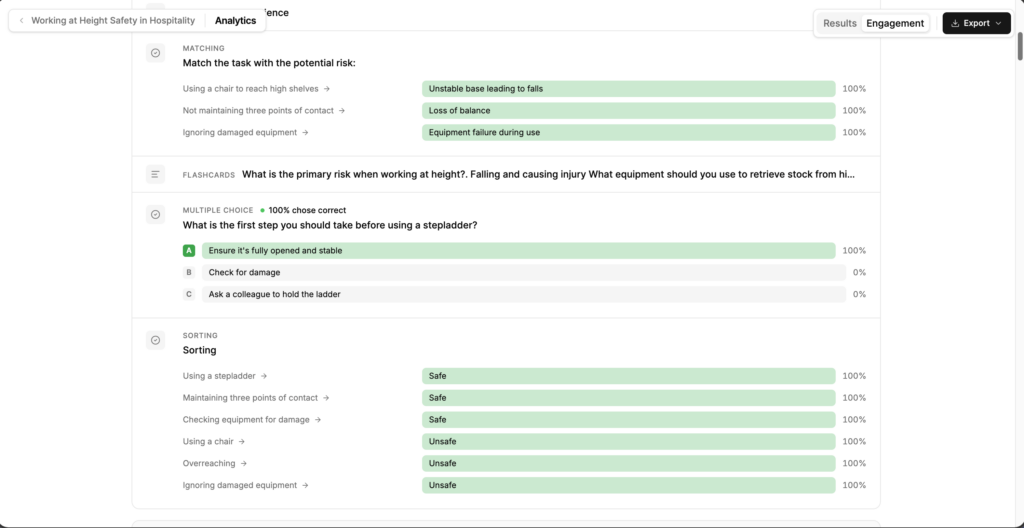Select option C 'Ask a colleague to hold the ladder'
This screenshot has height=528, width=1024.
click(x=524, y=294)
